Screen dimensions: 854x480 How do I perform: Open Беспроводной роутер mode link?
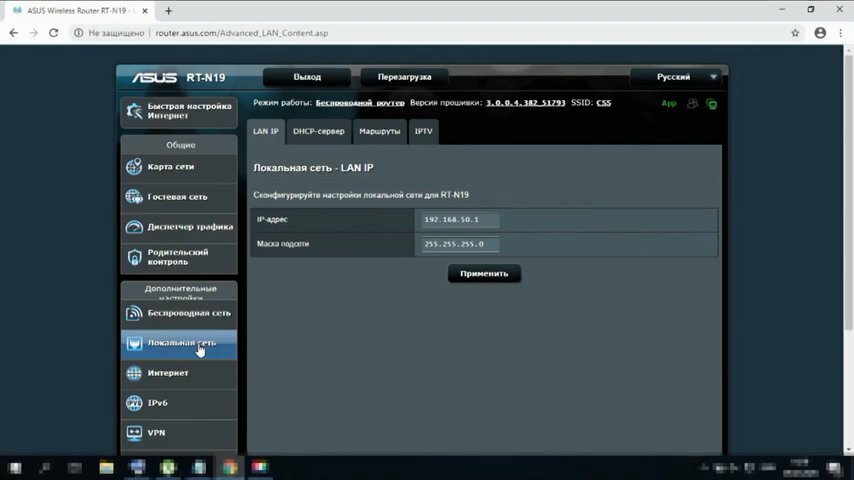[360, 103]
